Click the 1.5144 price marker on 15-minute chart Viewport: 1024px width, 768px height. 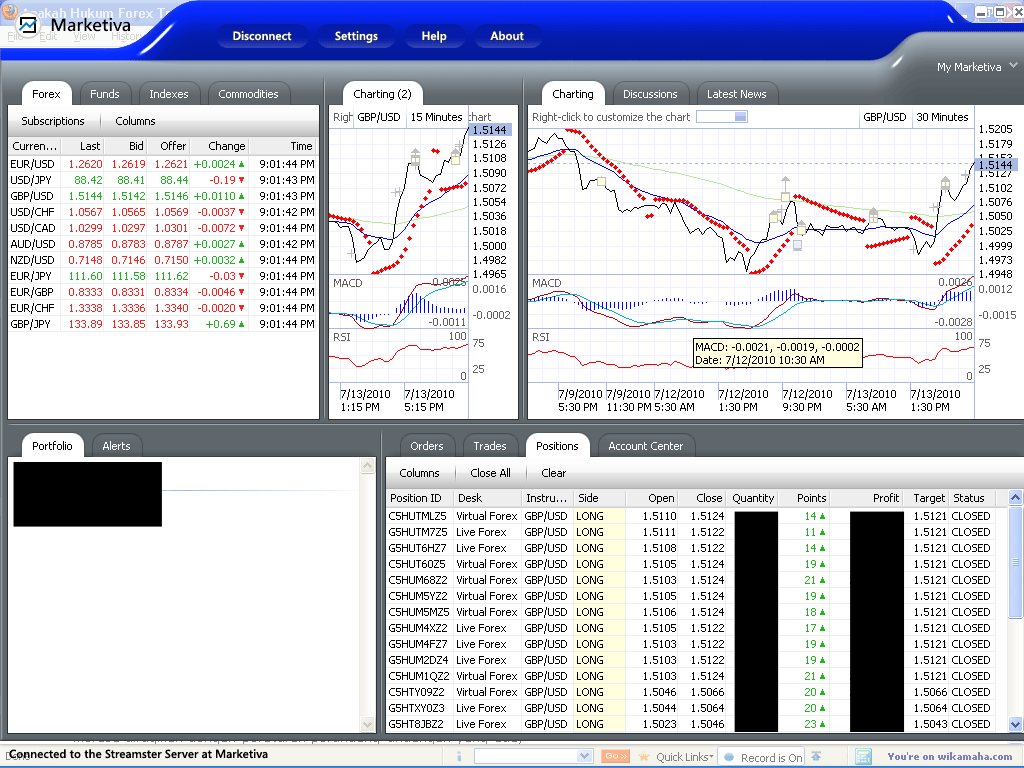[490, 130]
